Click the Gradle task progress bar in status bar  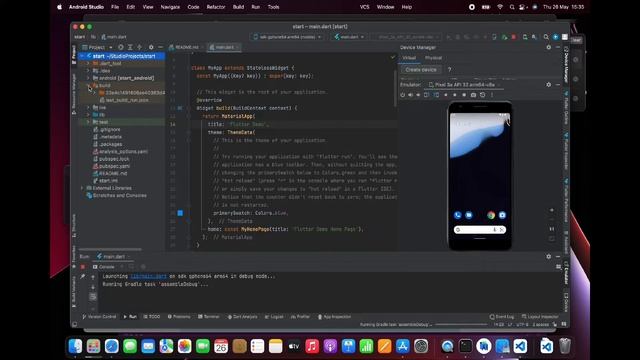coord(461,325)
